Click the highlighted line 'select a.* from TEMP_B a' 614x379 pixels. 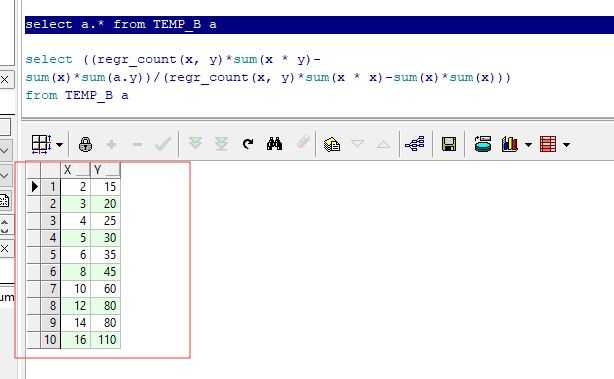coord(319,25)
